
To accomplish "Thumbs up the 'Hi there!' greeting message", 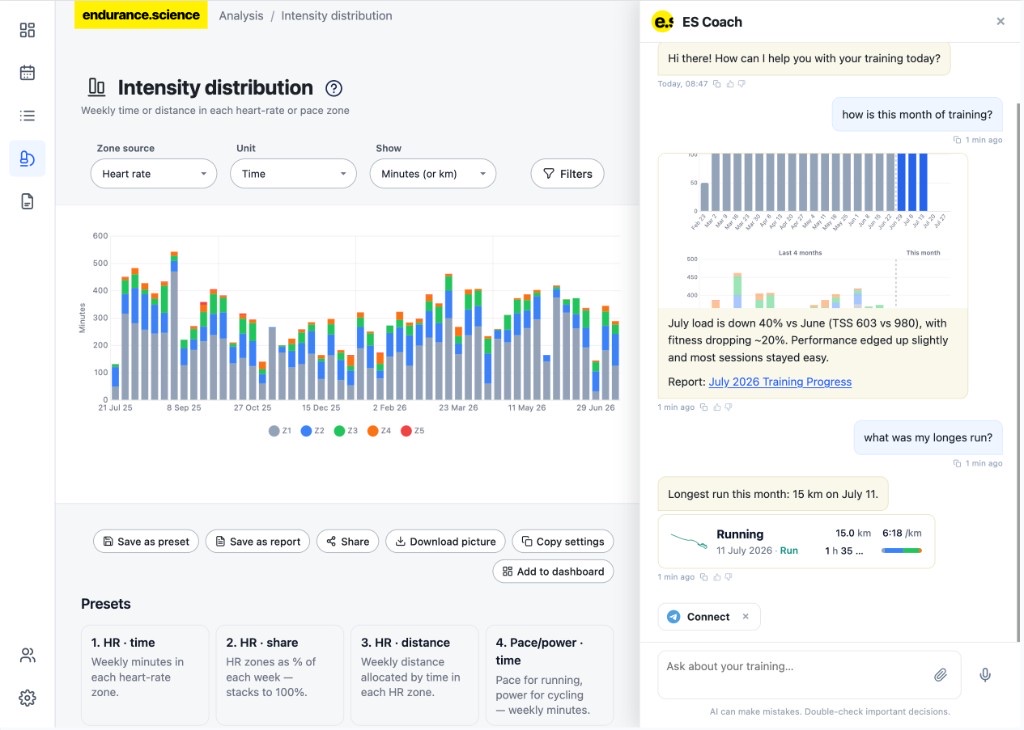I will pos(729,84).
